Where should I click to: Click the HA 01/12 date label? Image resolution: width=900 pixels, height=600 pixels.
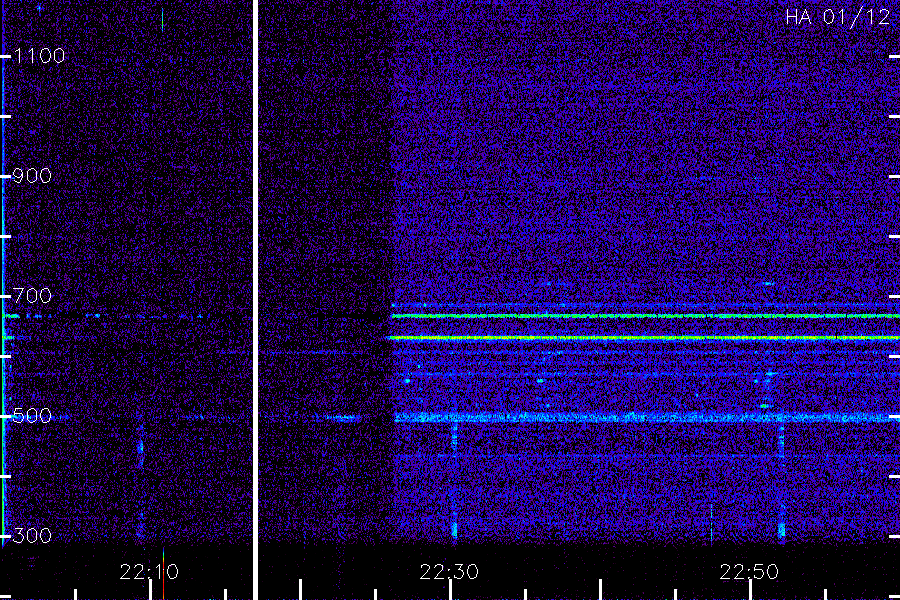[x=837, y=17]
